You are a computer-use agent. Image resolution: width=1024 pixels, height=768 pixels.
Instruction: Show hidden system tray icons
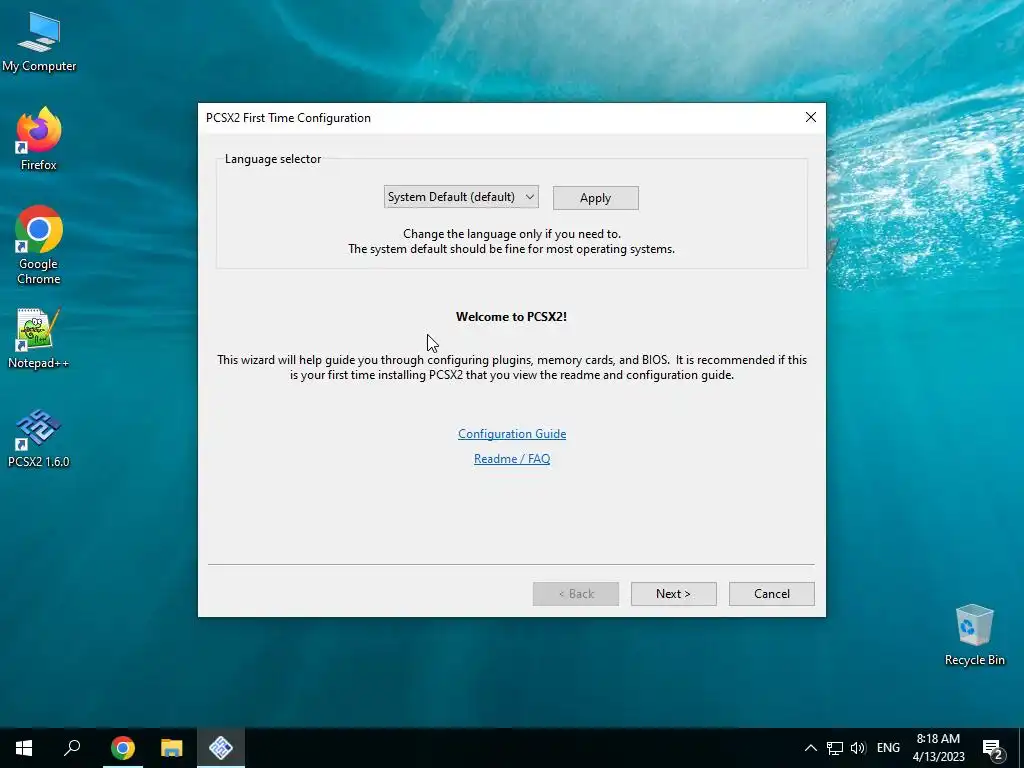810,748
